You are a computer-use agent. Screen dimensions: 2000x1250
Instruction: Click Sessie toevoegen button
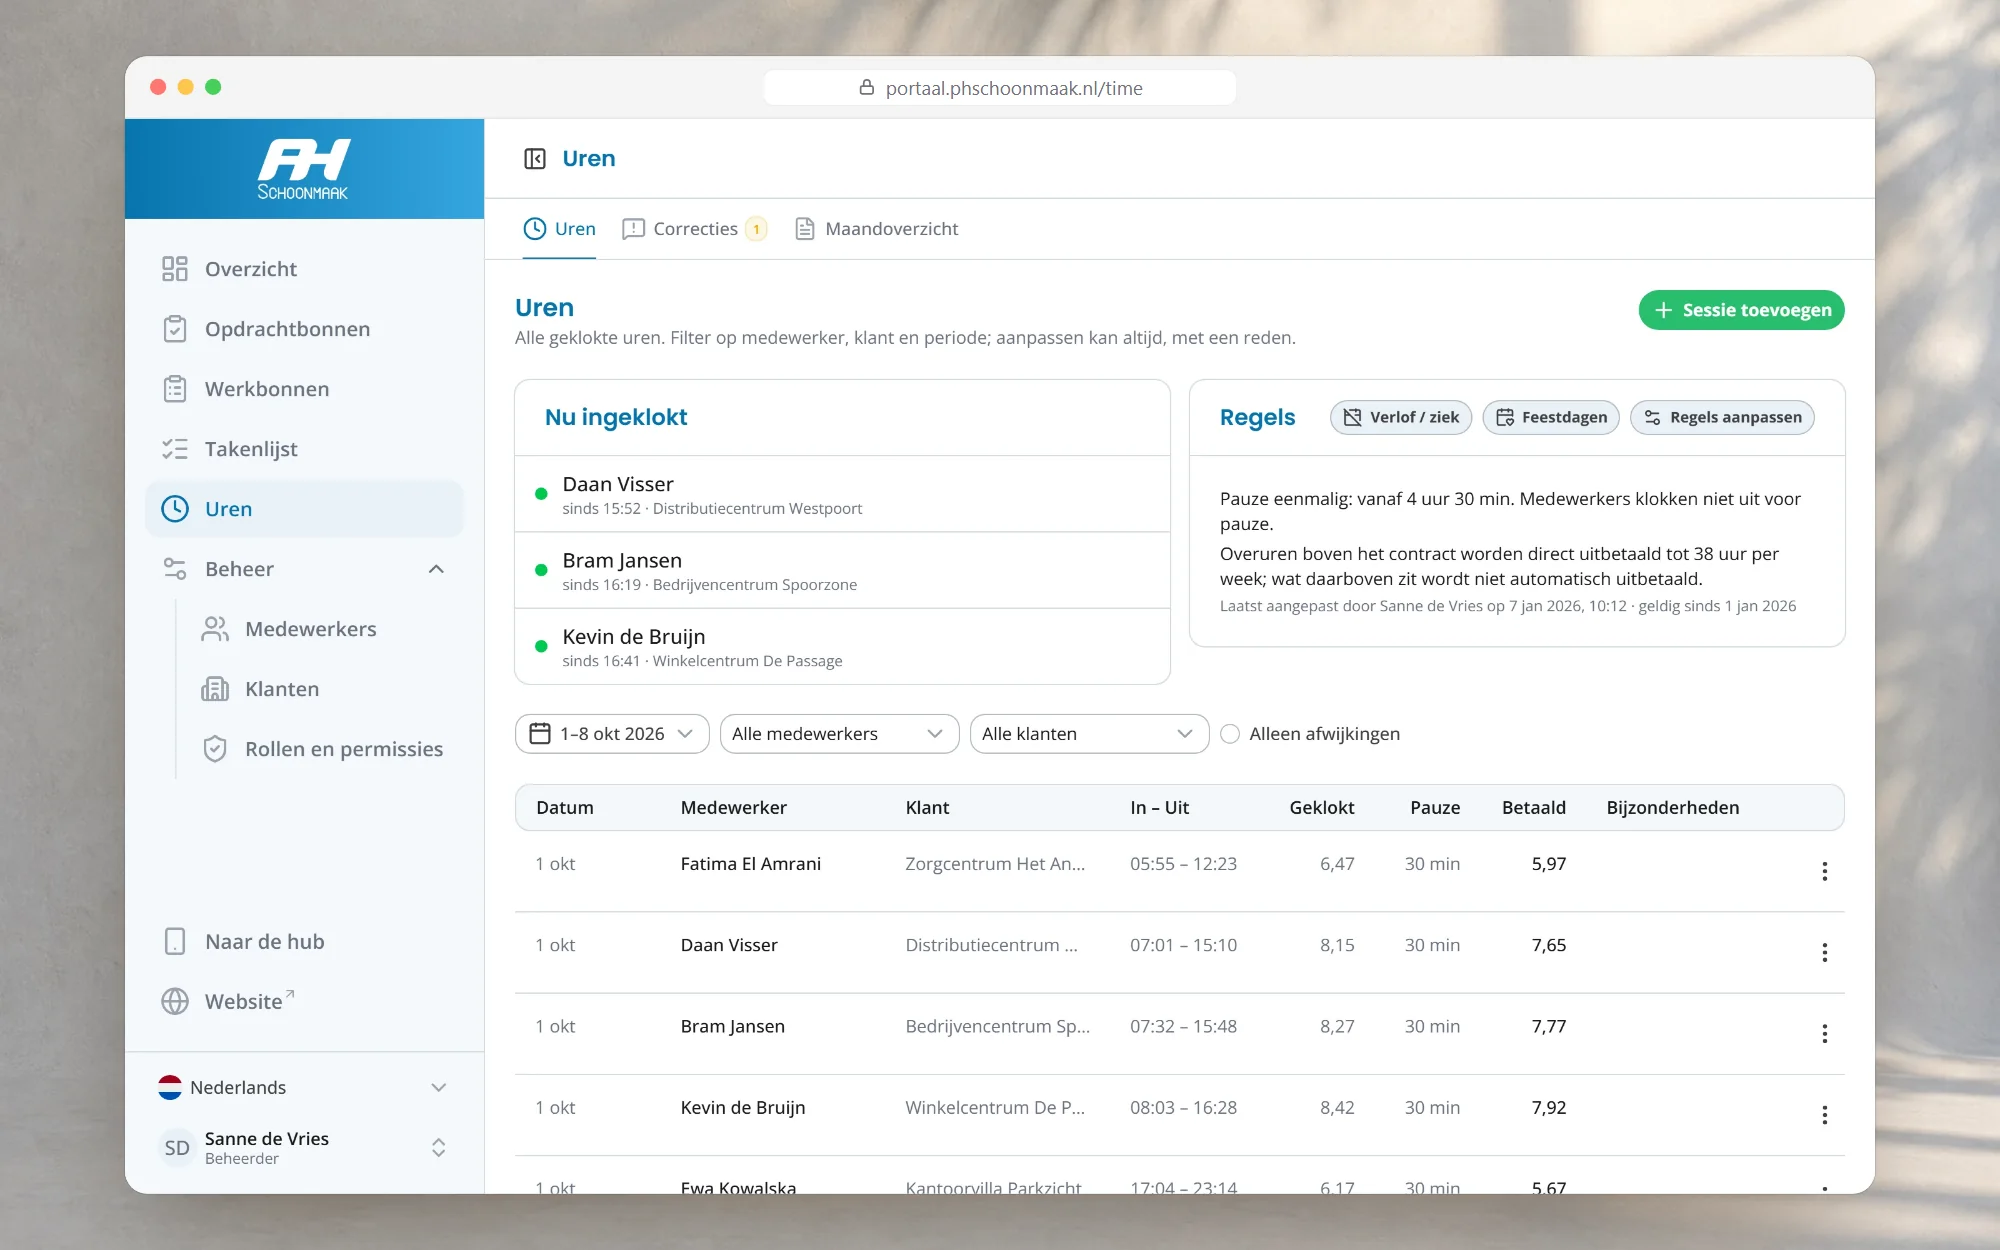click(1741, 310)
